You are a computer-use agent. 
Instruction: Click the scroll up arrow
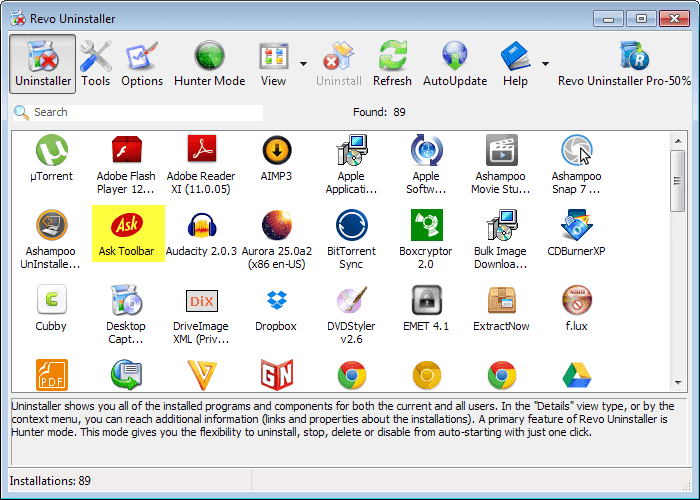(x=678, y=141)
